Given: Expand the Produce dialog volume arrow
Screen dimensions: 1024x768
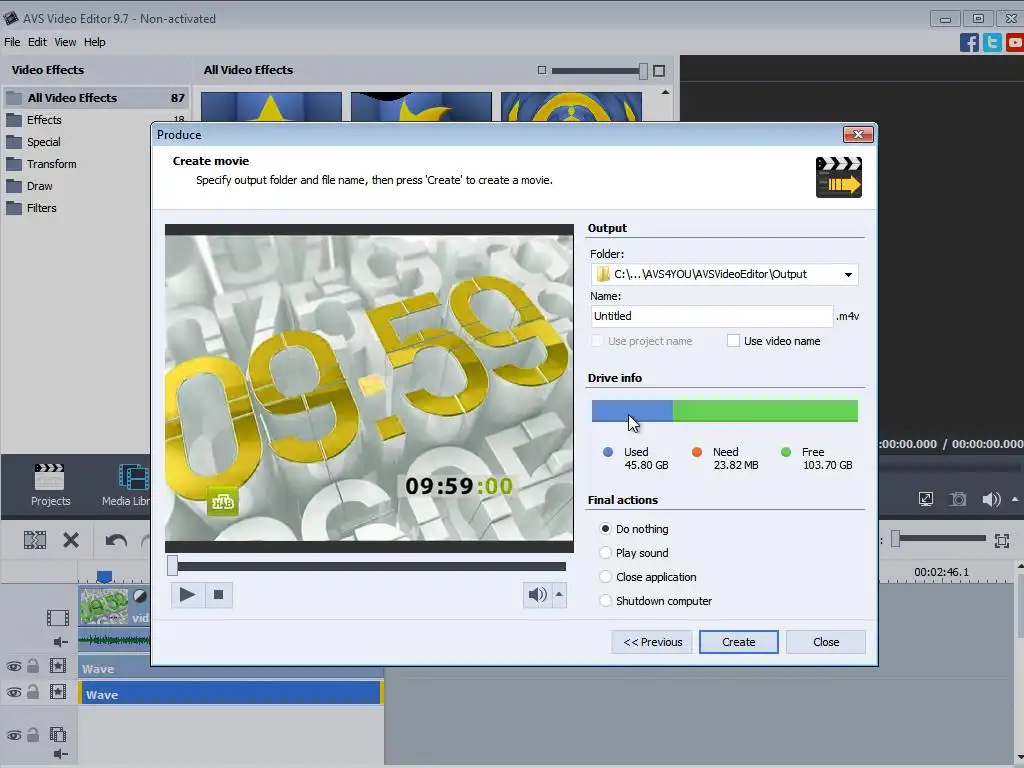Looking at the screenshot, I should tap(559, 594).
